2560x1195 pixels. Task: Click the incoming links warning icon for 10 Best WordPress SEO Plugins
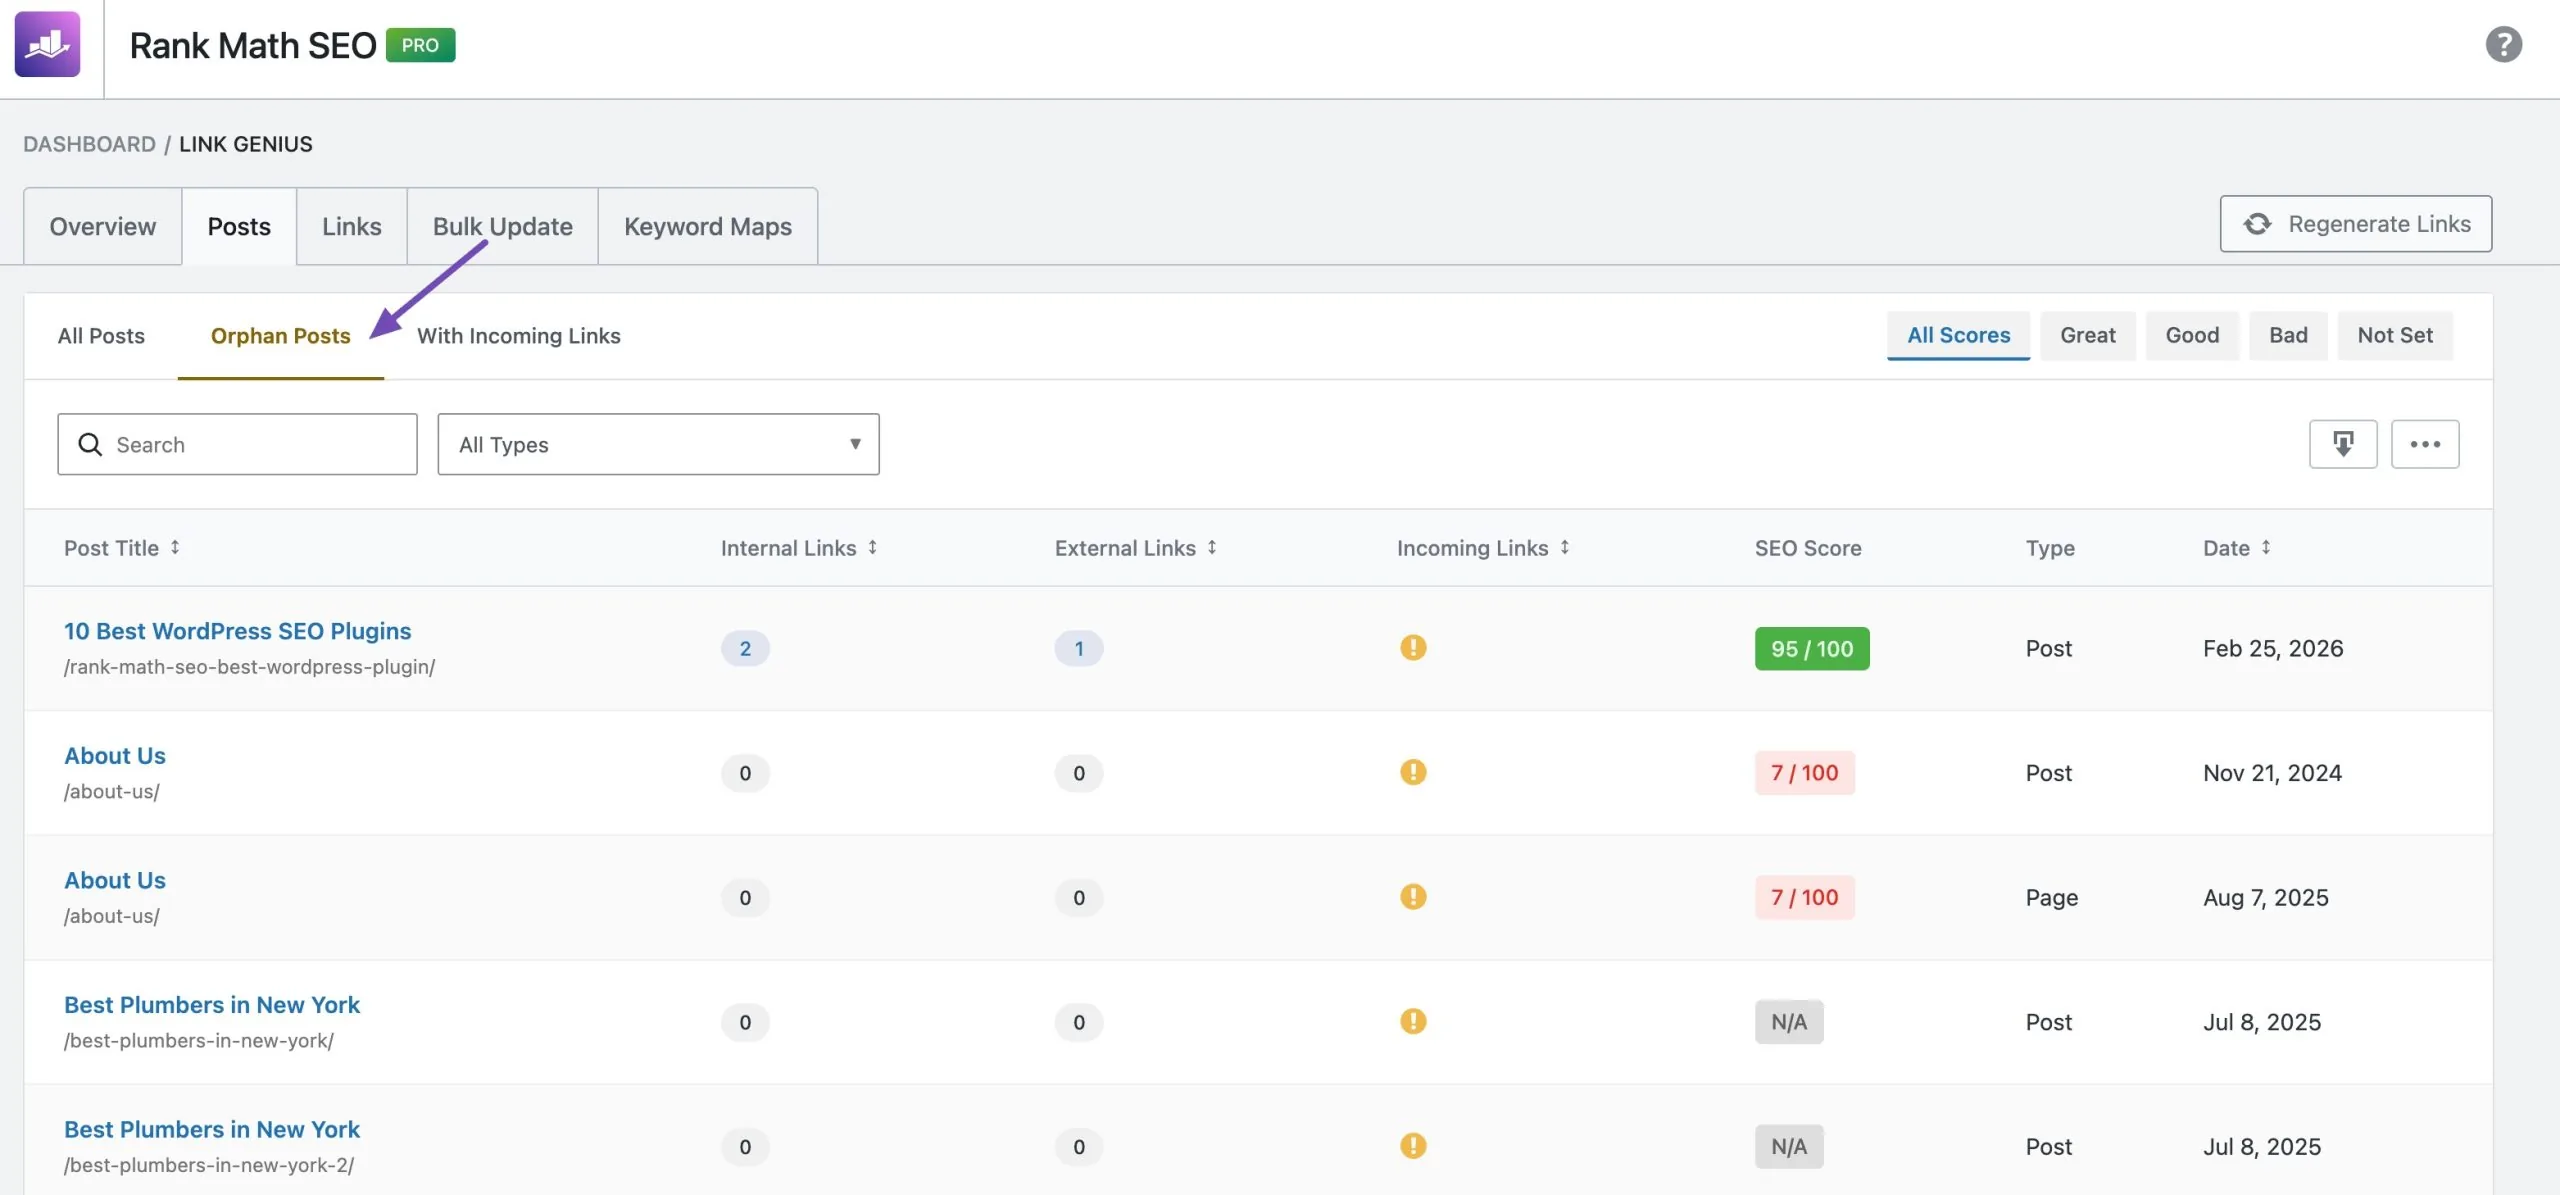[1412, 648]
